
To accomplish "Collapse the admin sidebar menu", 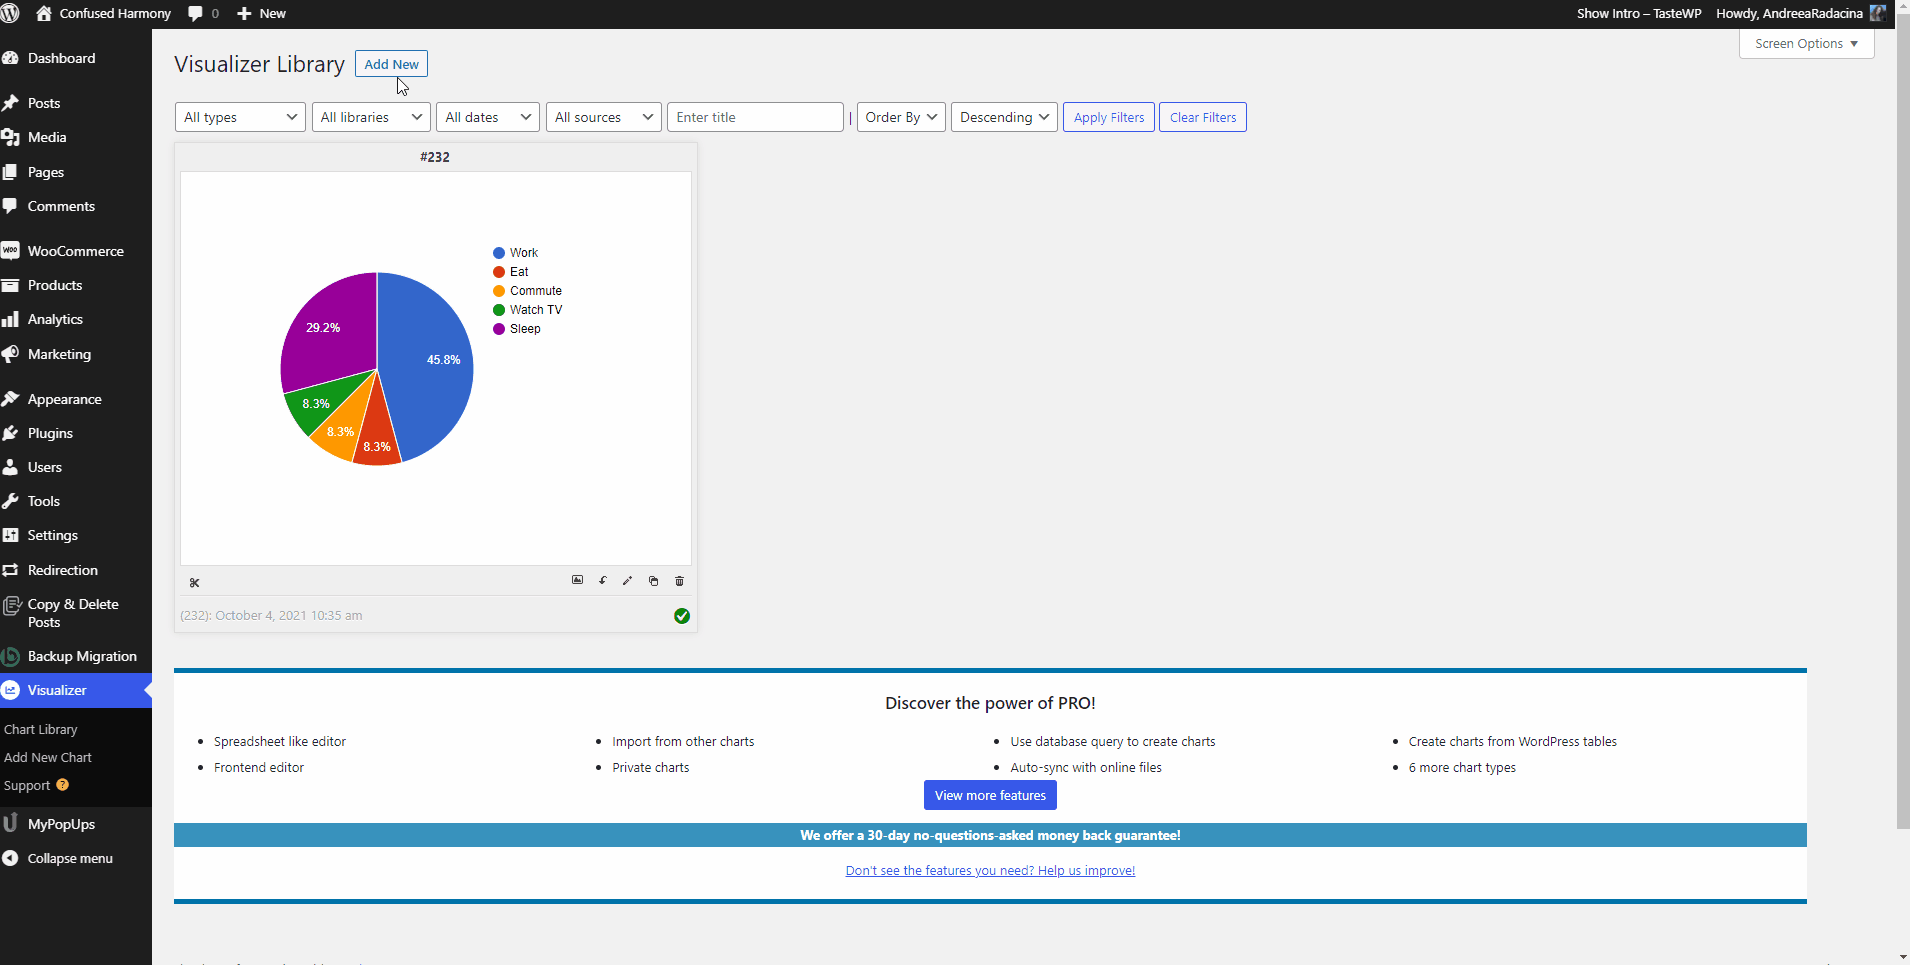I will pyautogui.click(x=69, y=858).
